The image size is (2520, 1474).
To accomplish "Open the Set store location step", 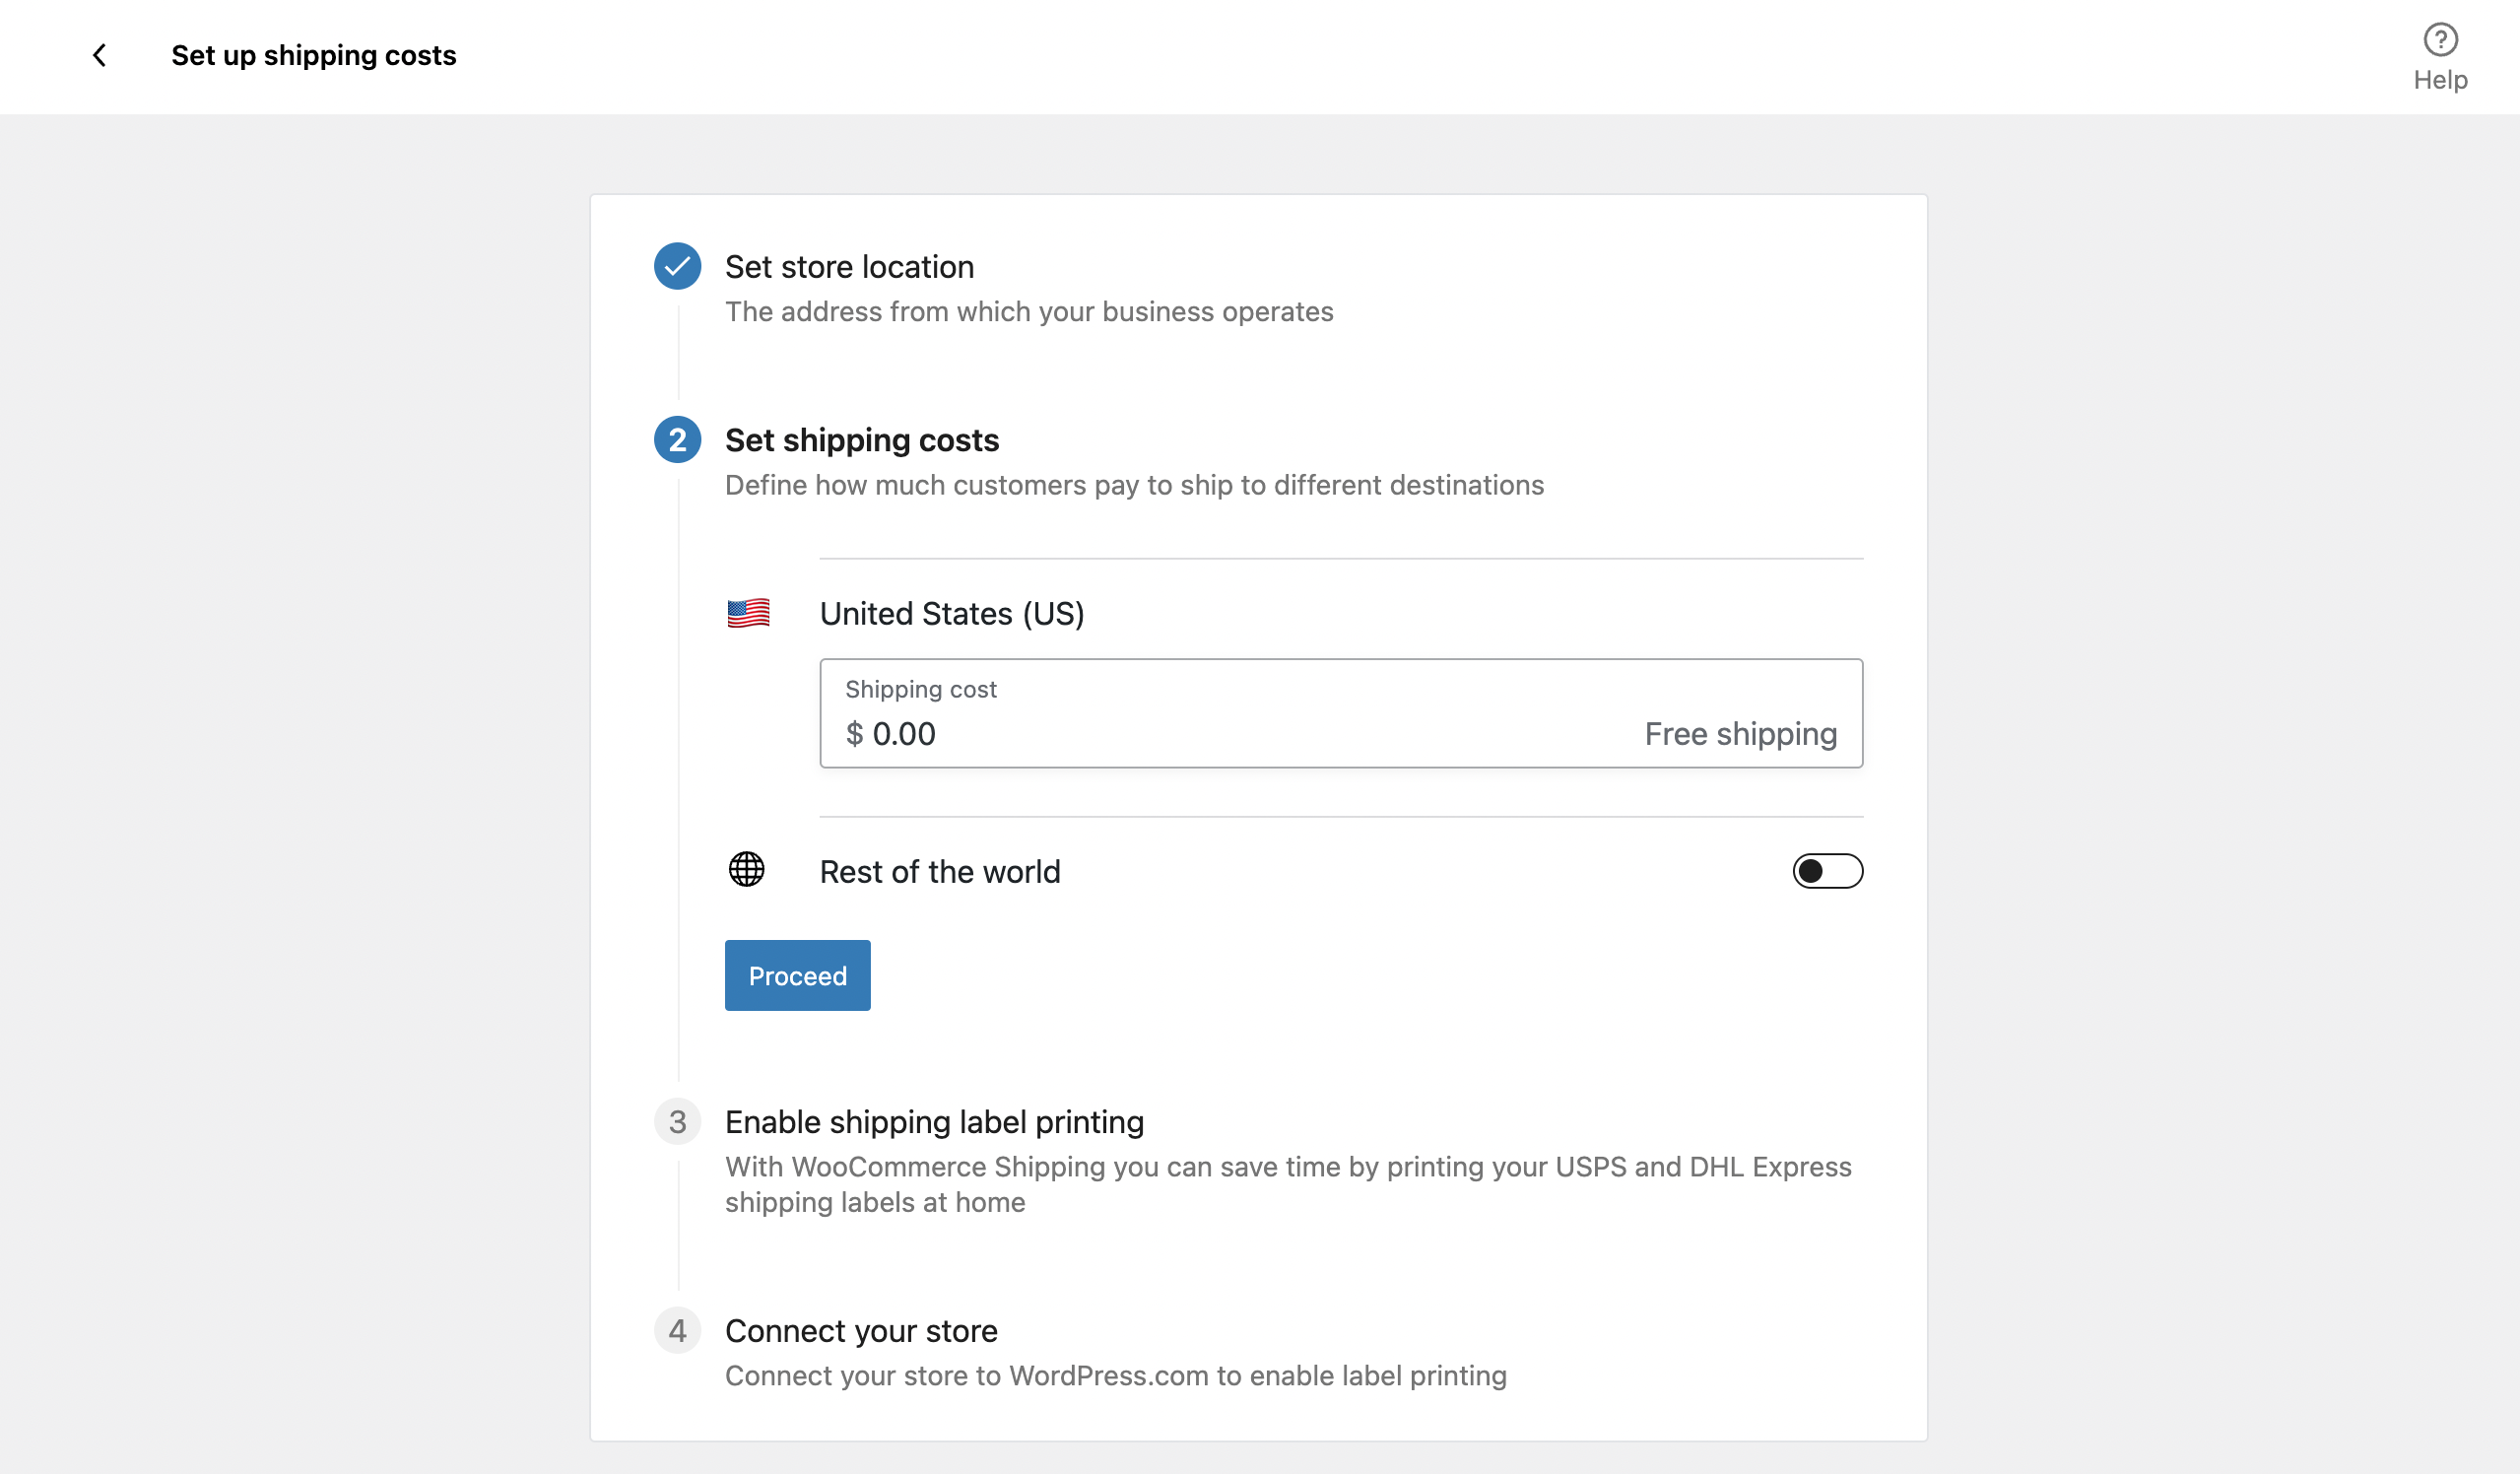I will coord(849,267).
